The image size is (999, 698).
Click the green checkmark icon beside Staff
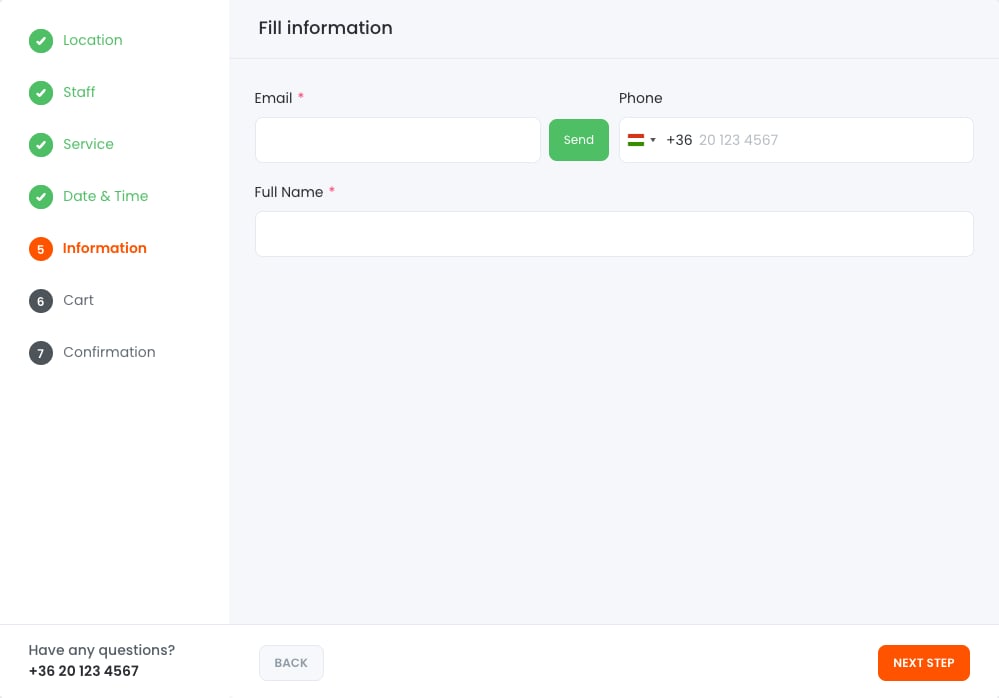40,93
